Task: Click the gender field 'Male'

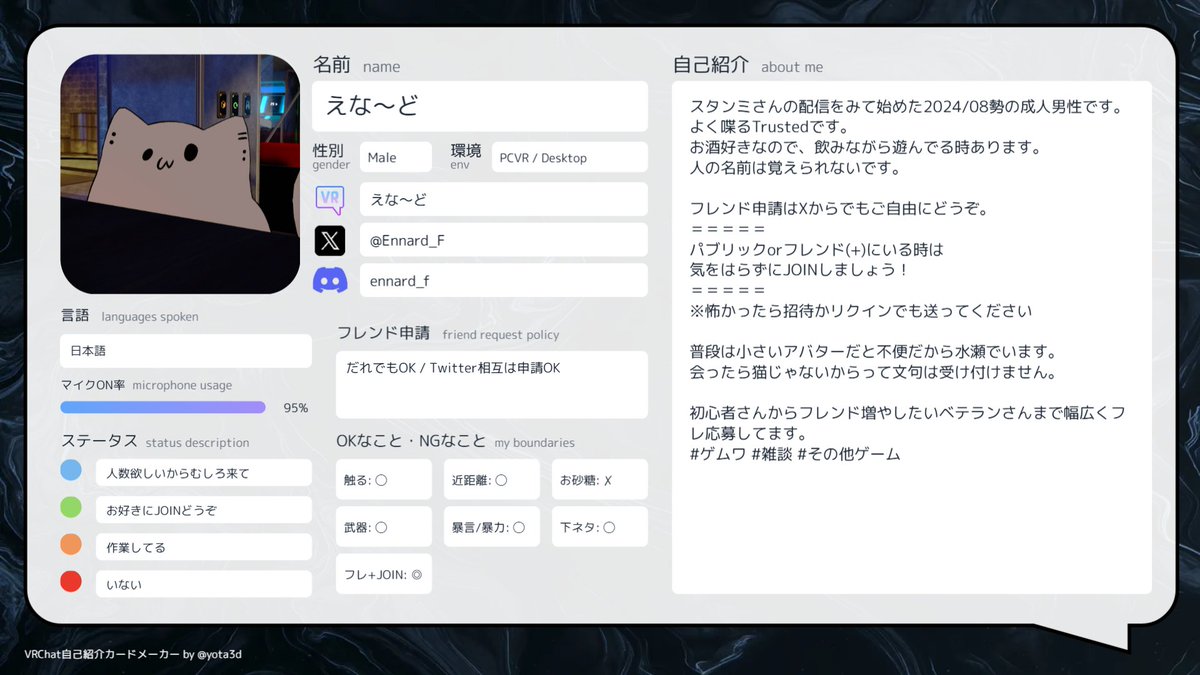Action: pos(396,157)
